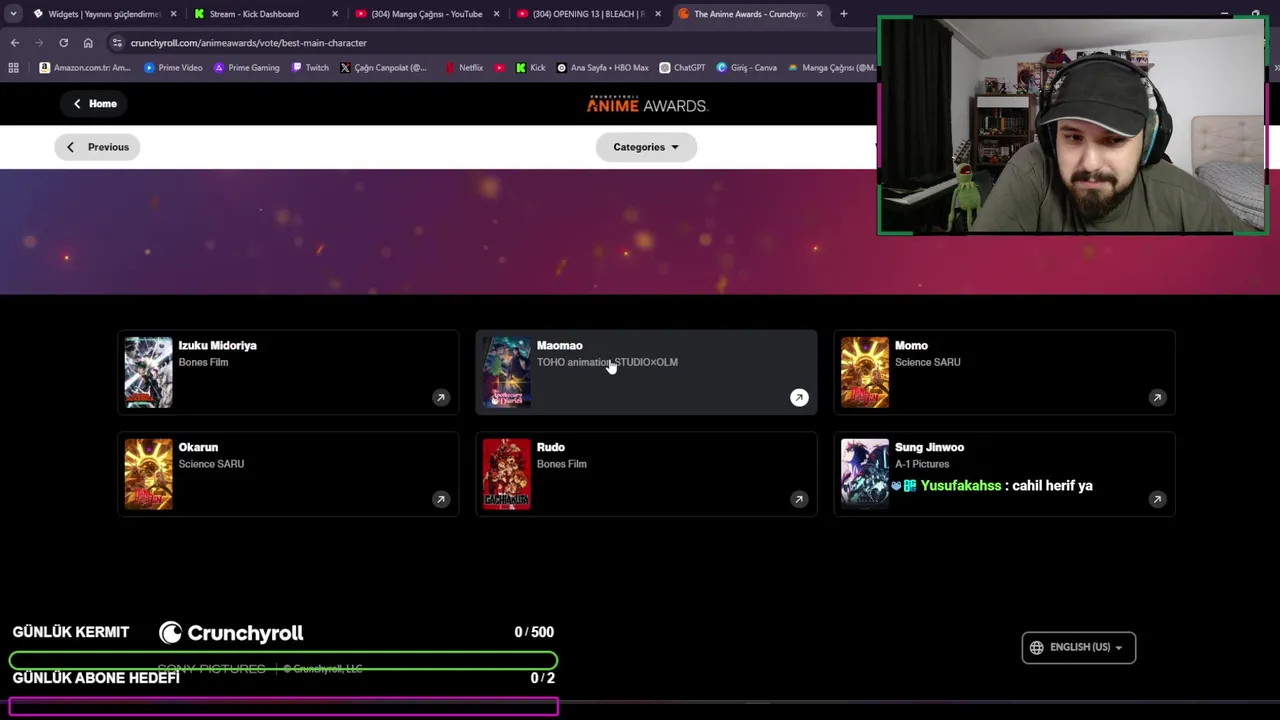Click the browser home icon
This screenshot has height=720, width=1280.
(88, 43)
